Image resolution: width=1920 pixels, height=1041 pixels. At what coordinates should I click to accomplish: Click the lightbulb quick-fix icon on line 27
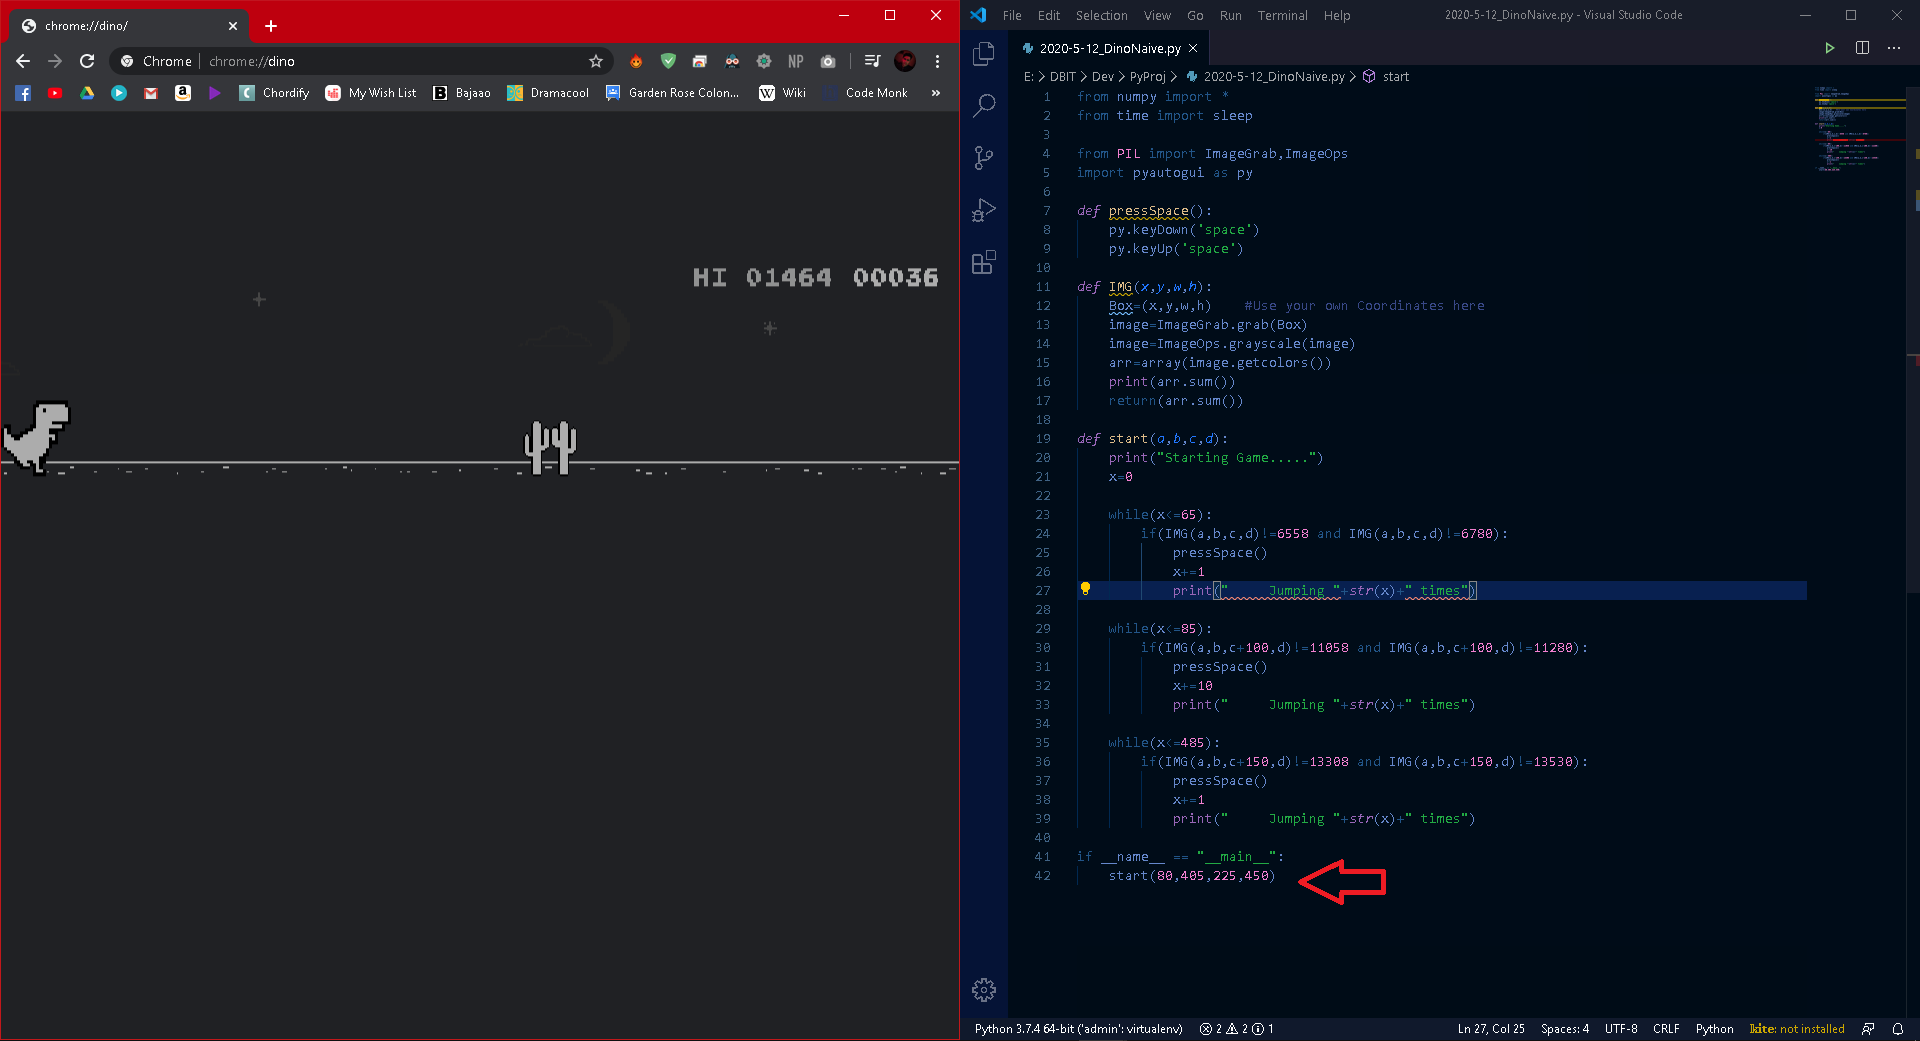coord(1085,589)
